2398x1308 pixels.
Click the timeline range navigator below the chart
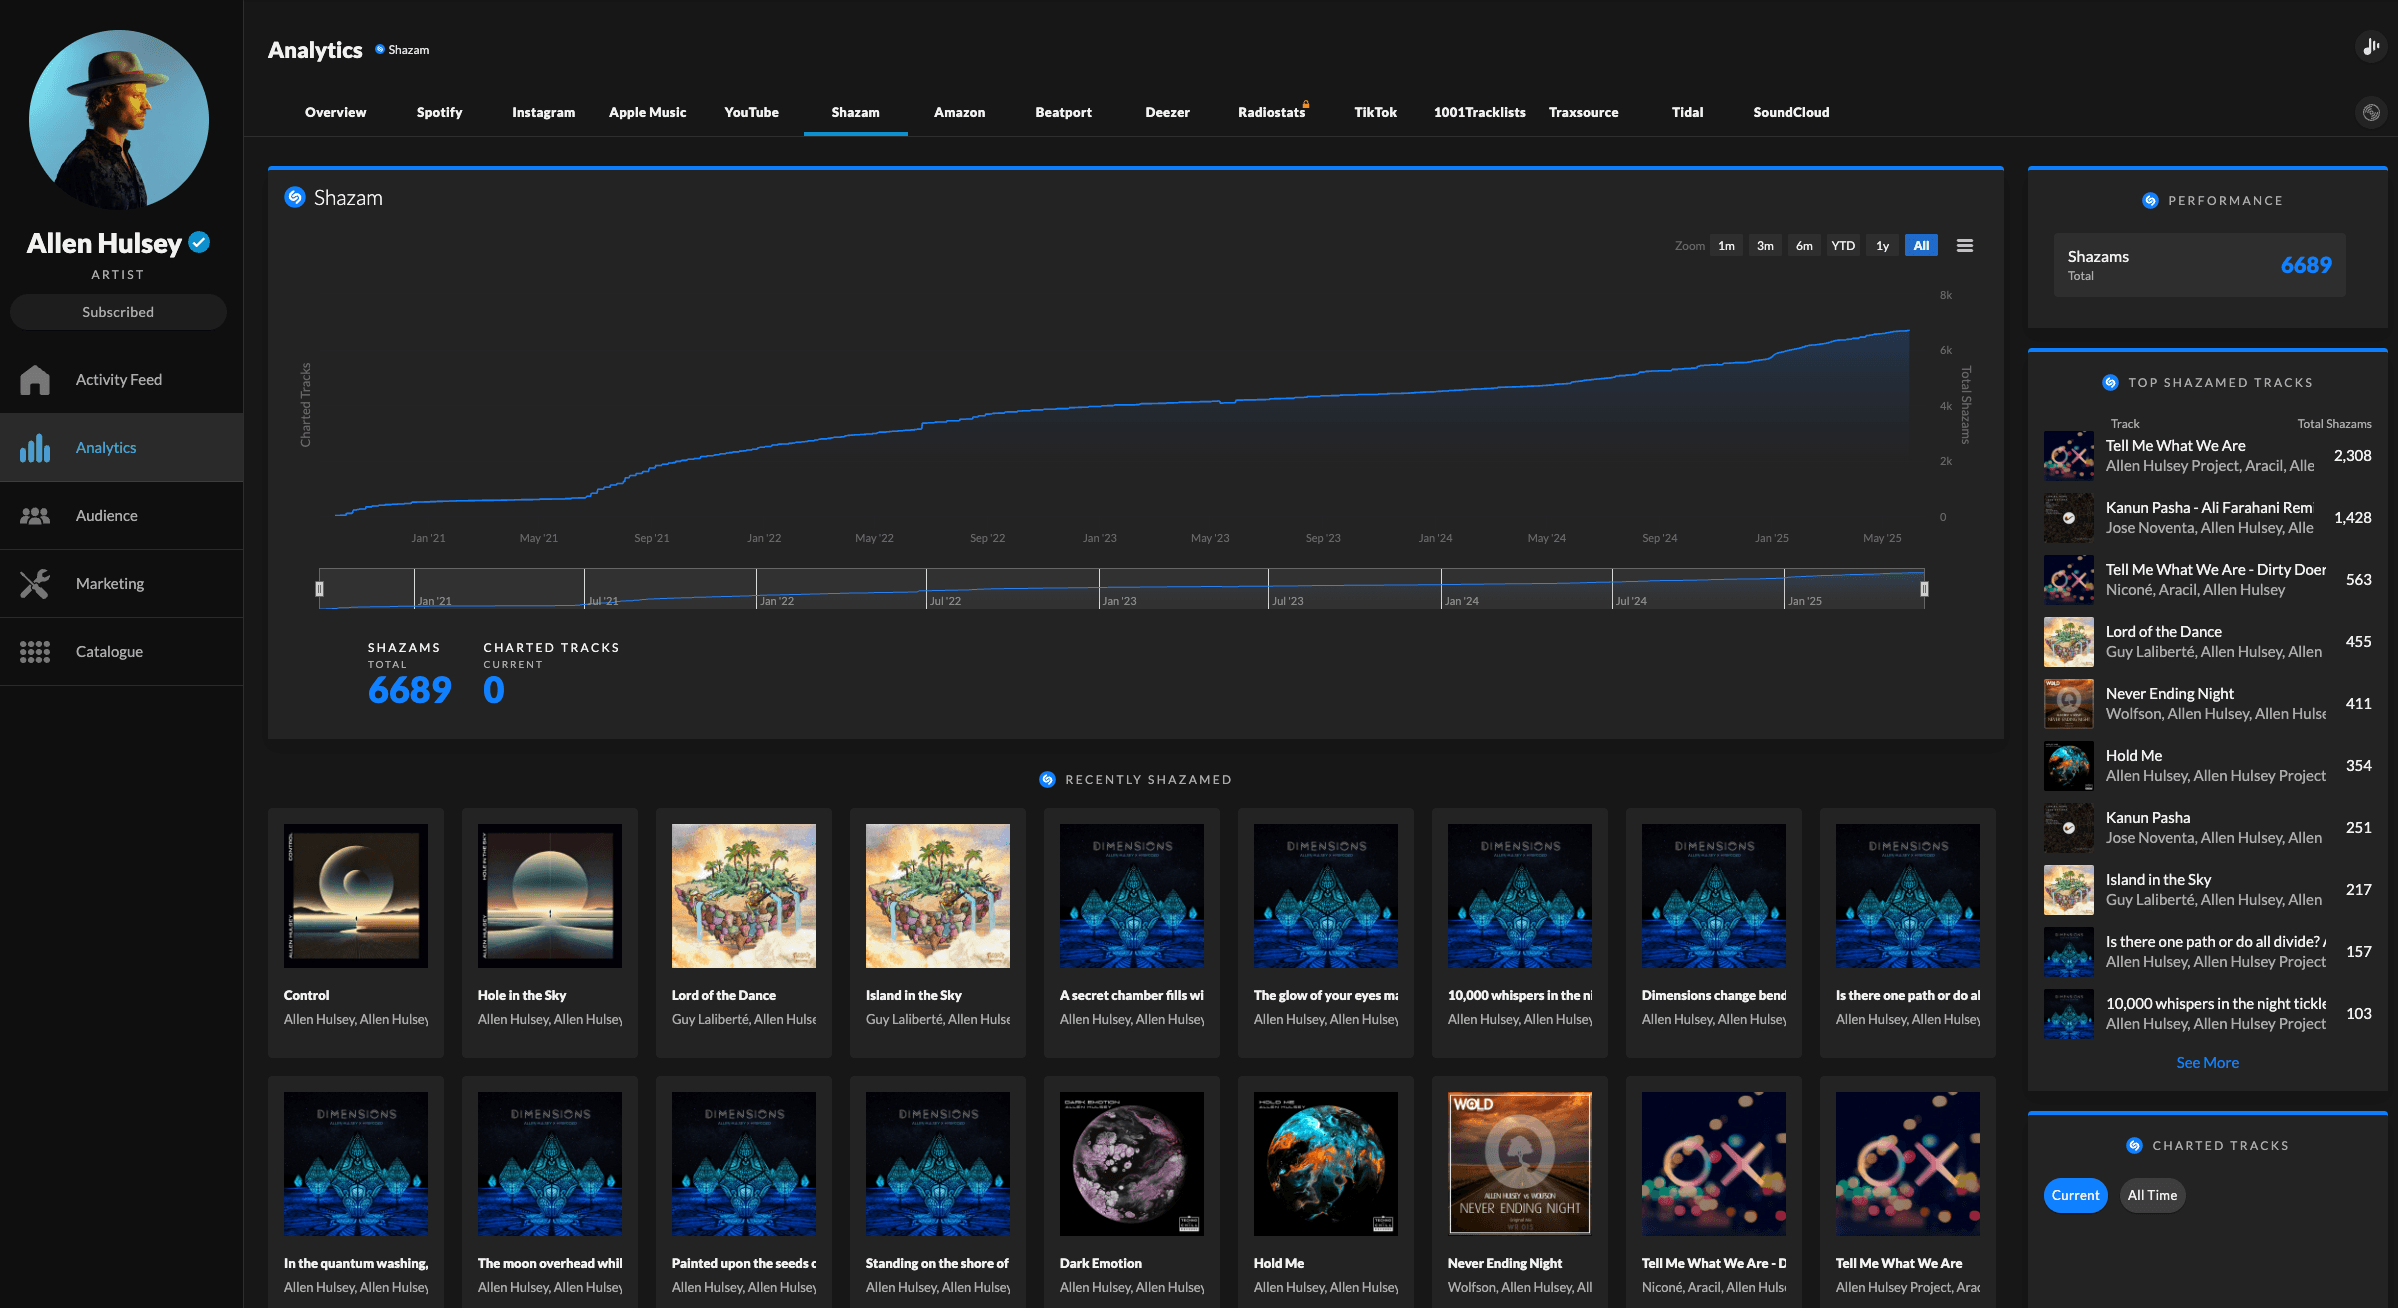click(1120, 588)
